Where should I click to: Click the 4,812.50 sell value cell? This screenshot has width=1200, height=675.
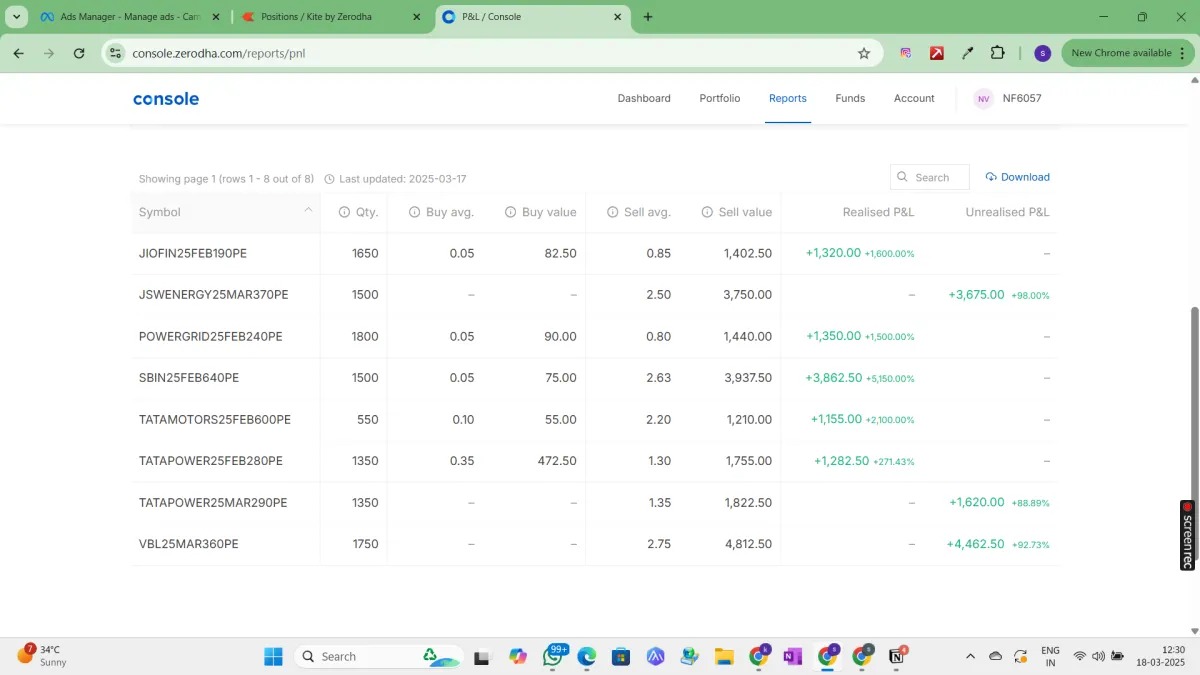[748, 544]
